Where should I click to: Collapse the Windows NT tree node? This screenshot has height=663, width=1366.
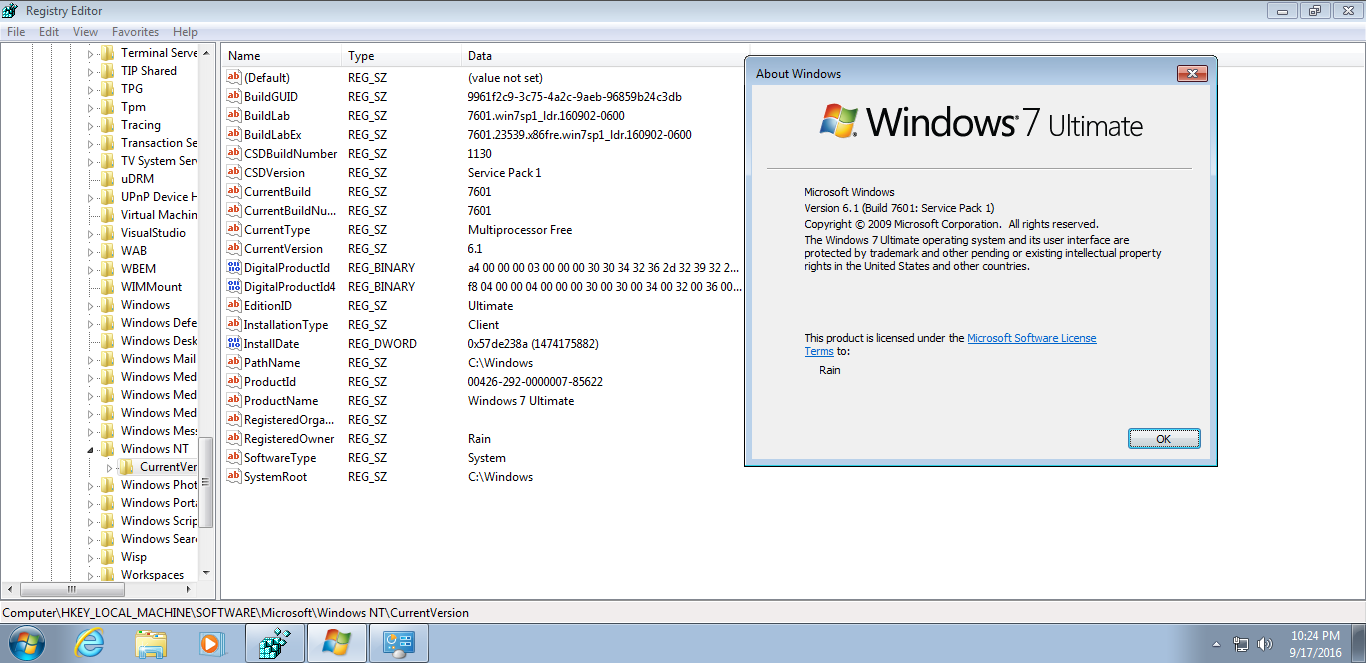click(x=90, y=449)
